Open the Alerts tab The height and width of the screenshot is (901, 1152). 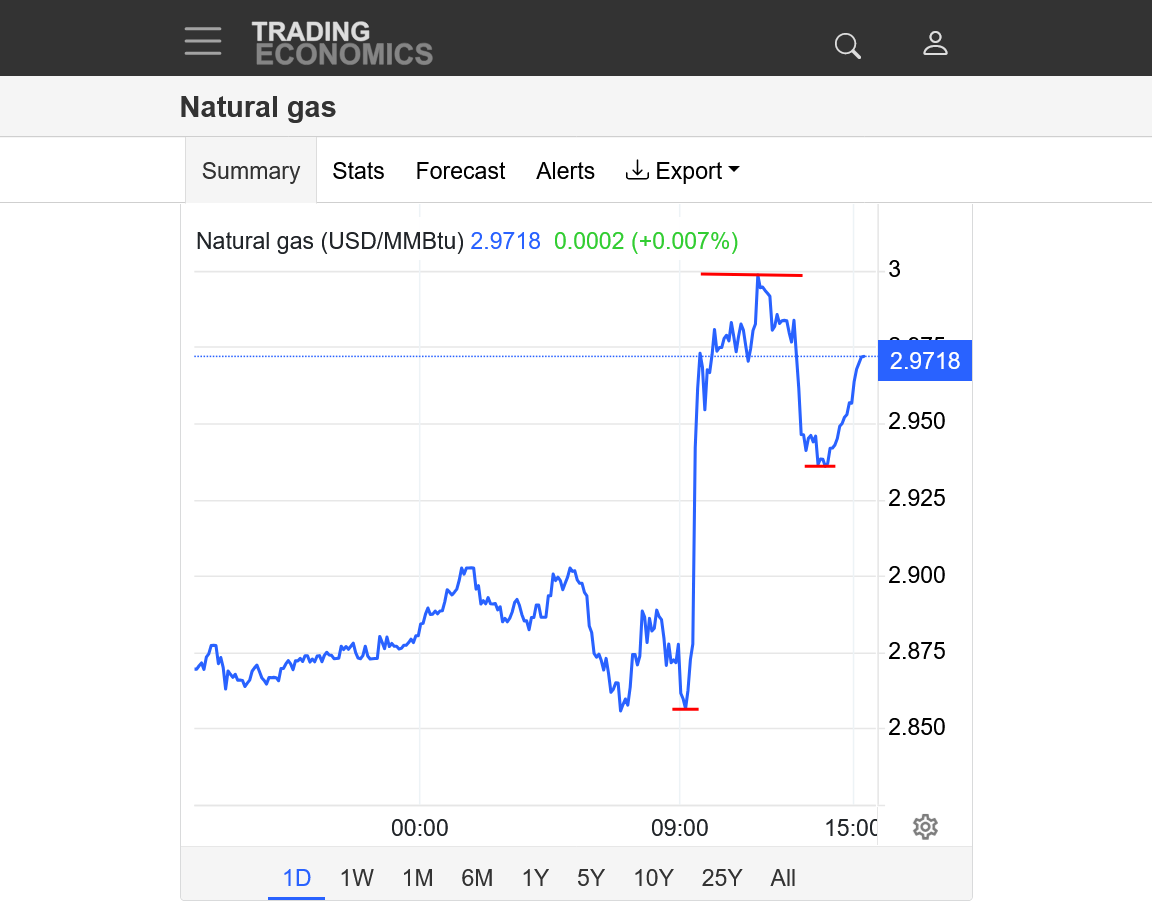[565, 171]
